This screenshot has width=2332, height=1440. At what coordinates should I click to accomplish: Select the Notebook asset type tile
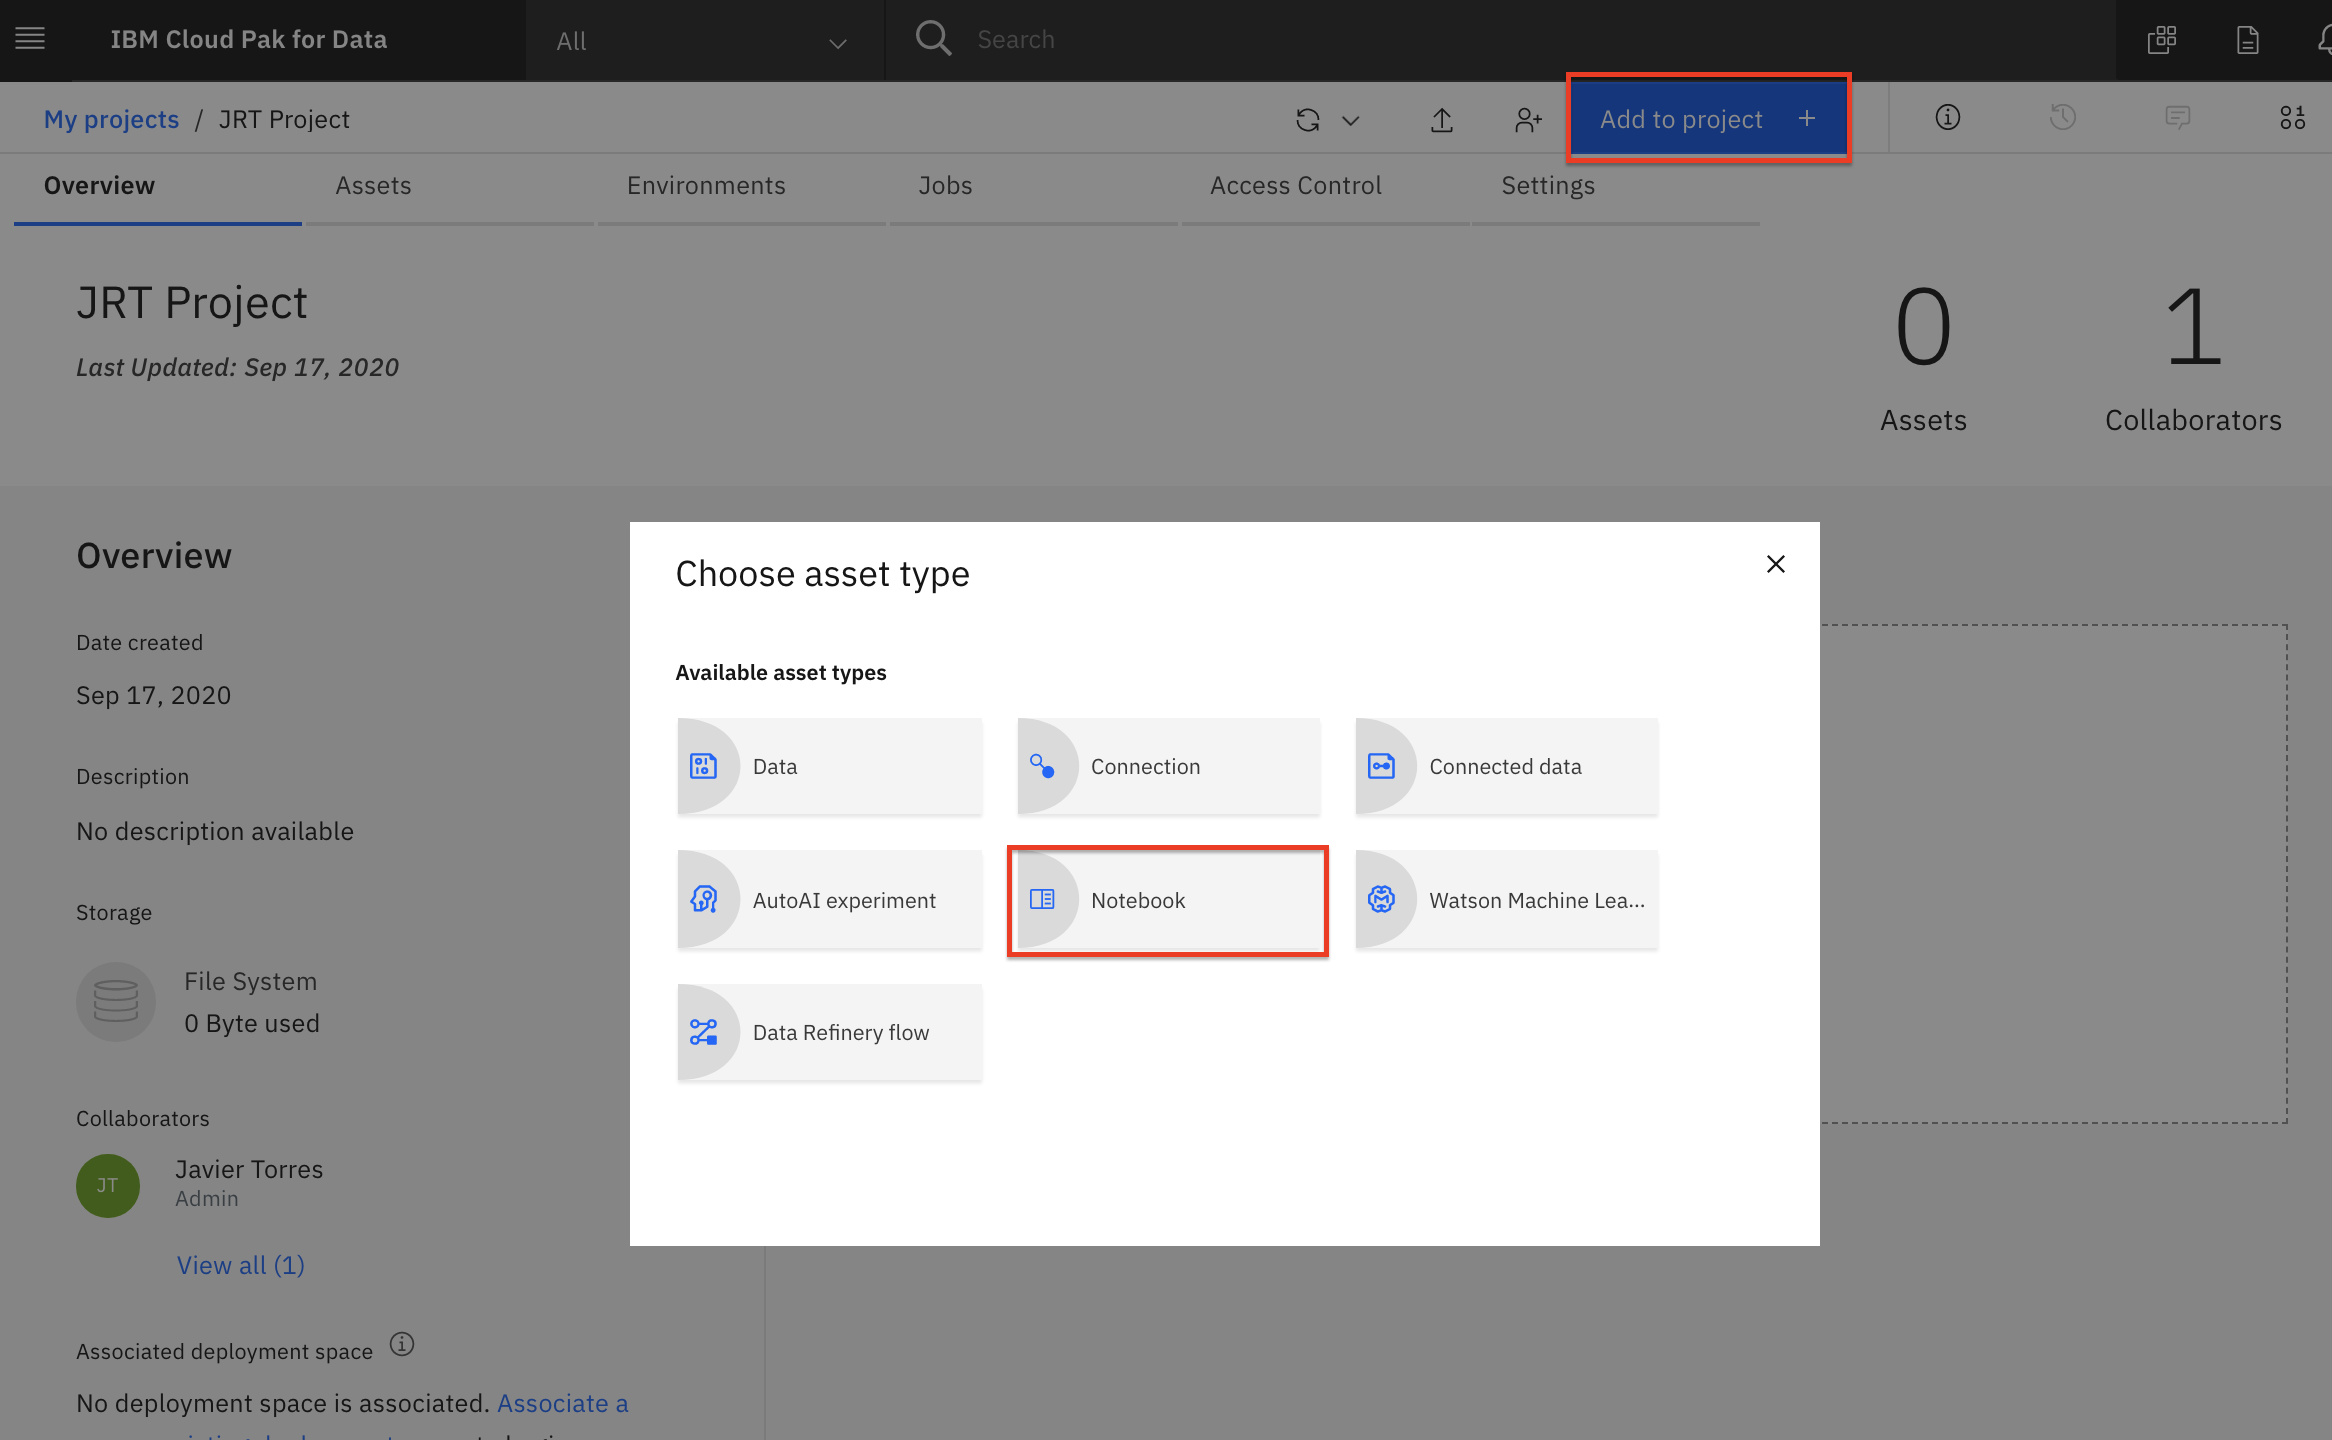click(1168, 899)
